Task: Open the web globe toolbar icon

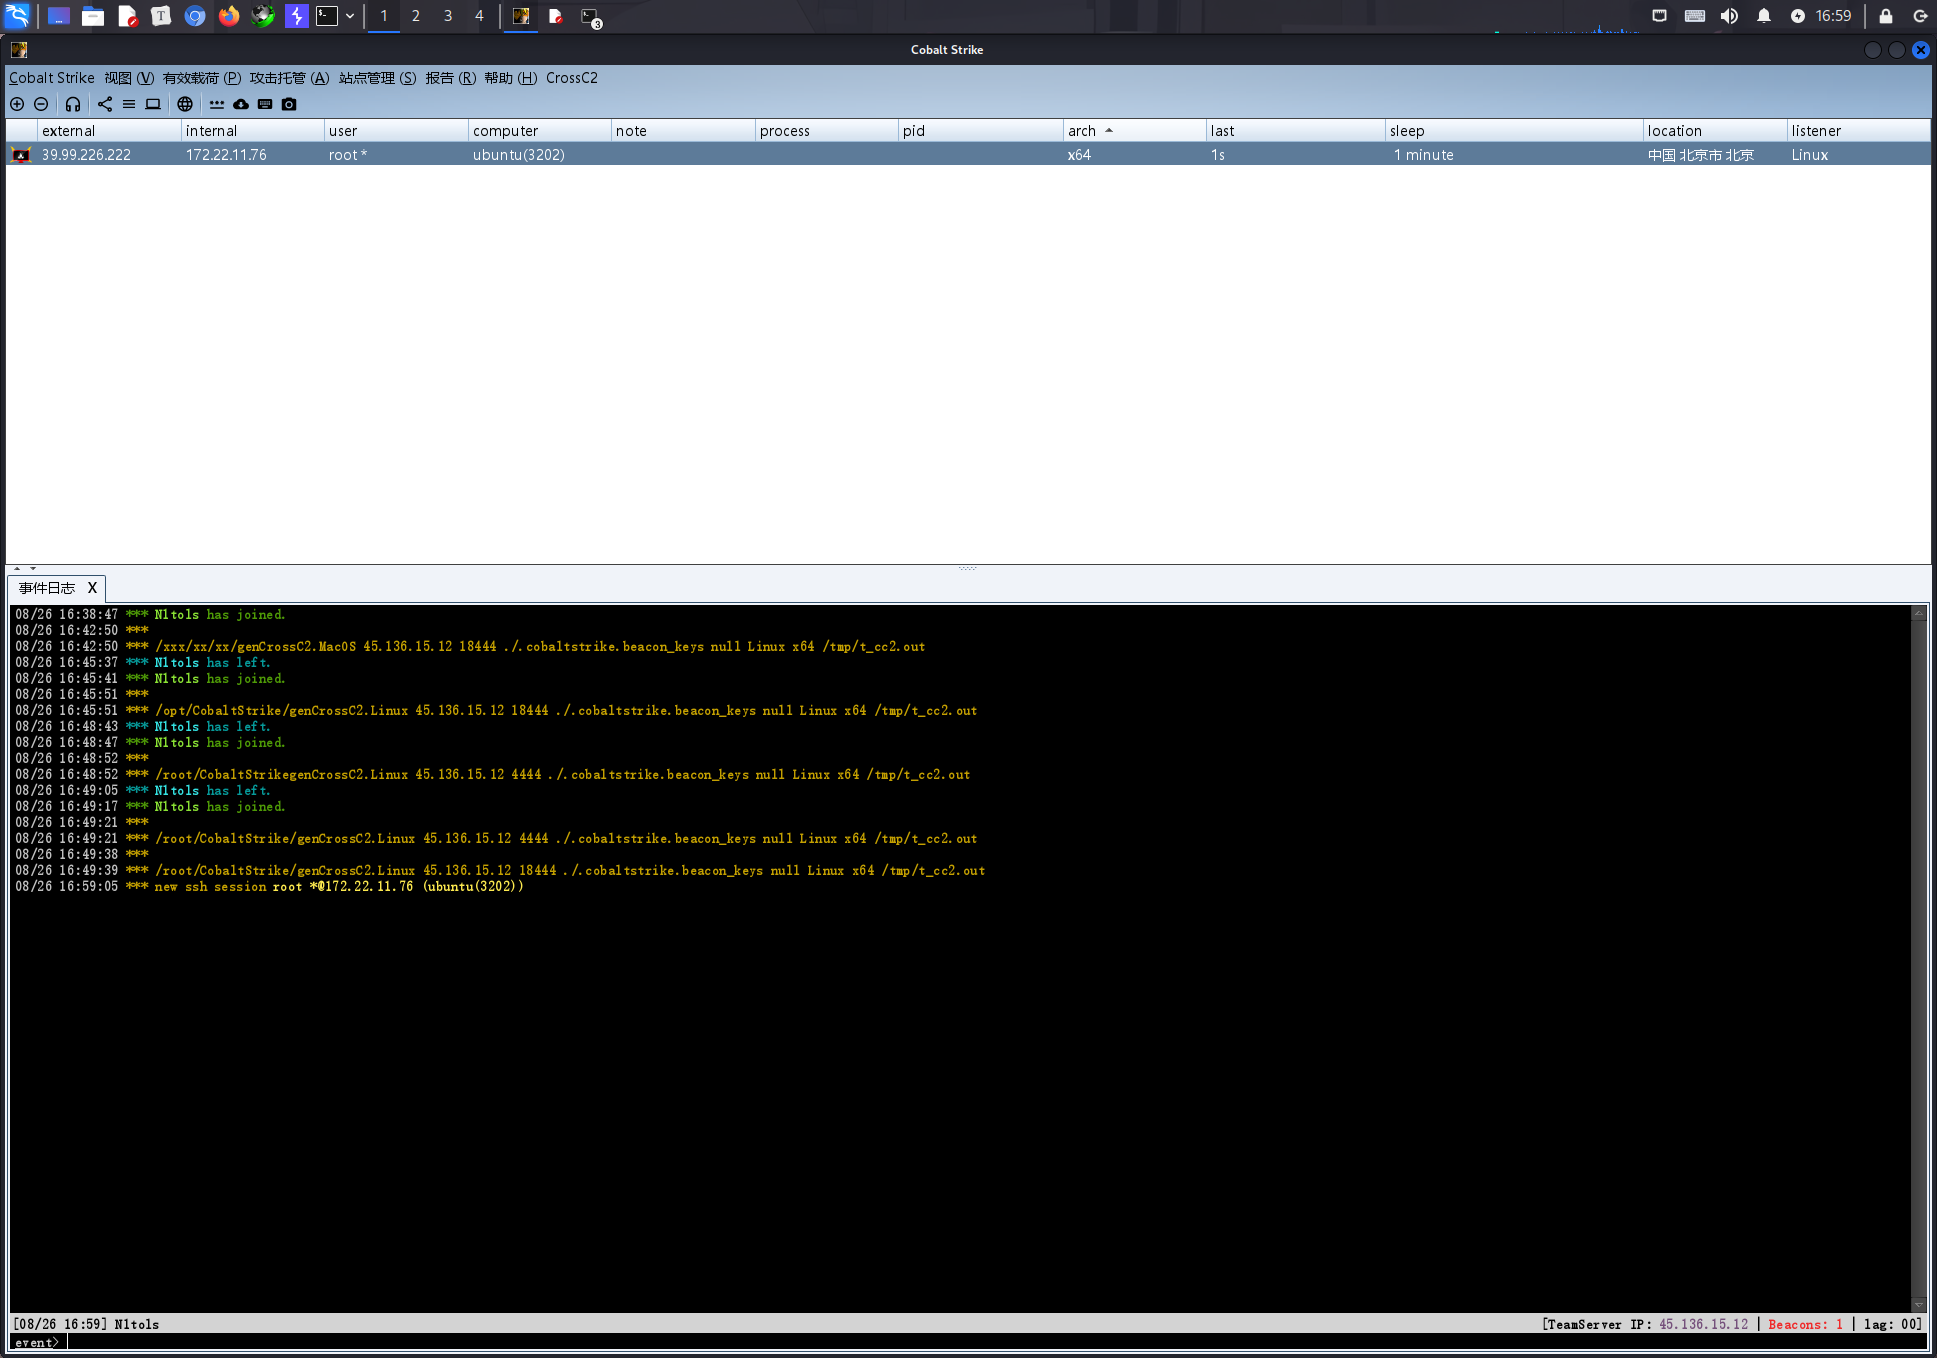Action: tap(185, 104)
